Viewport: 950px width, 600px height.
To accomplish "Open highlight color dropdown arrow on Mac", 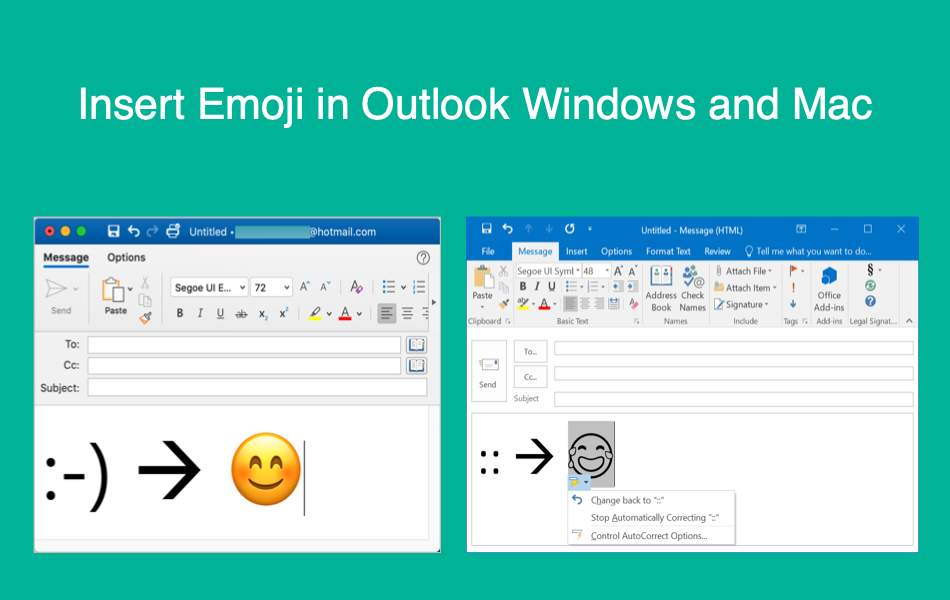I will pos(329,314).
